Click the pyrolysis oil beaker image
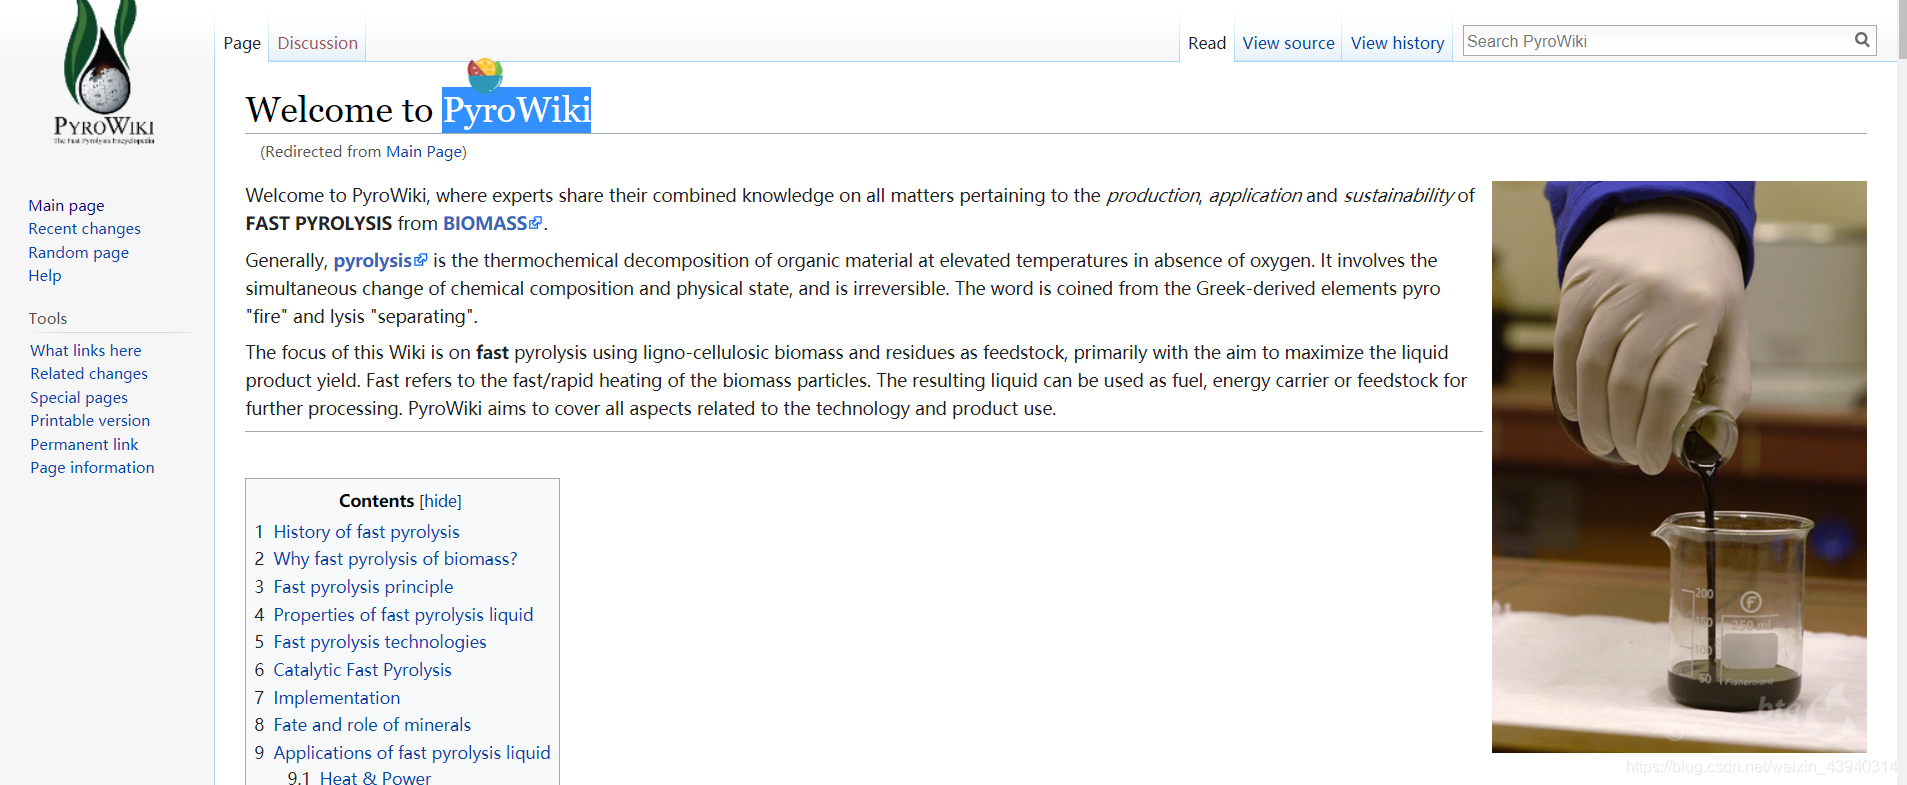The width and height of the screenshot is (1907, 785). 1679,466
